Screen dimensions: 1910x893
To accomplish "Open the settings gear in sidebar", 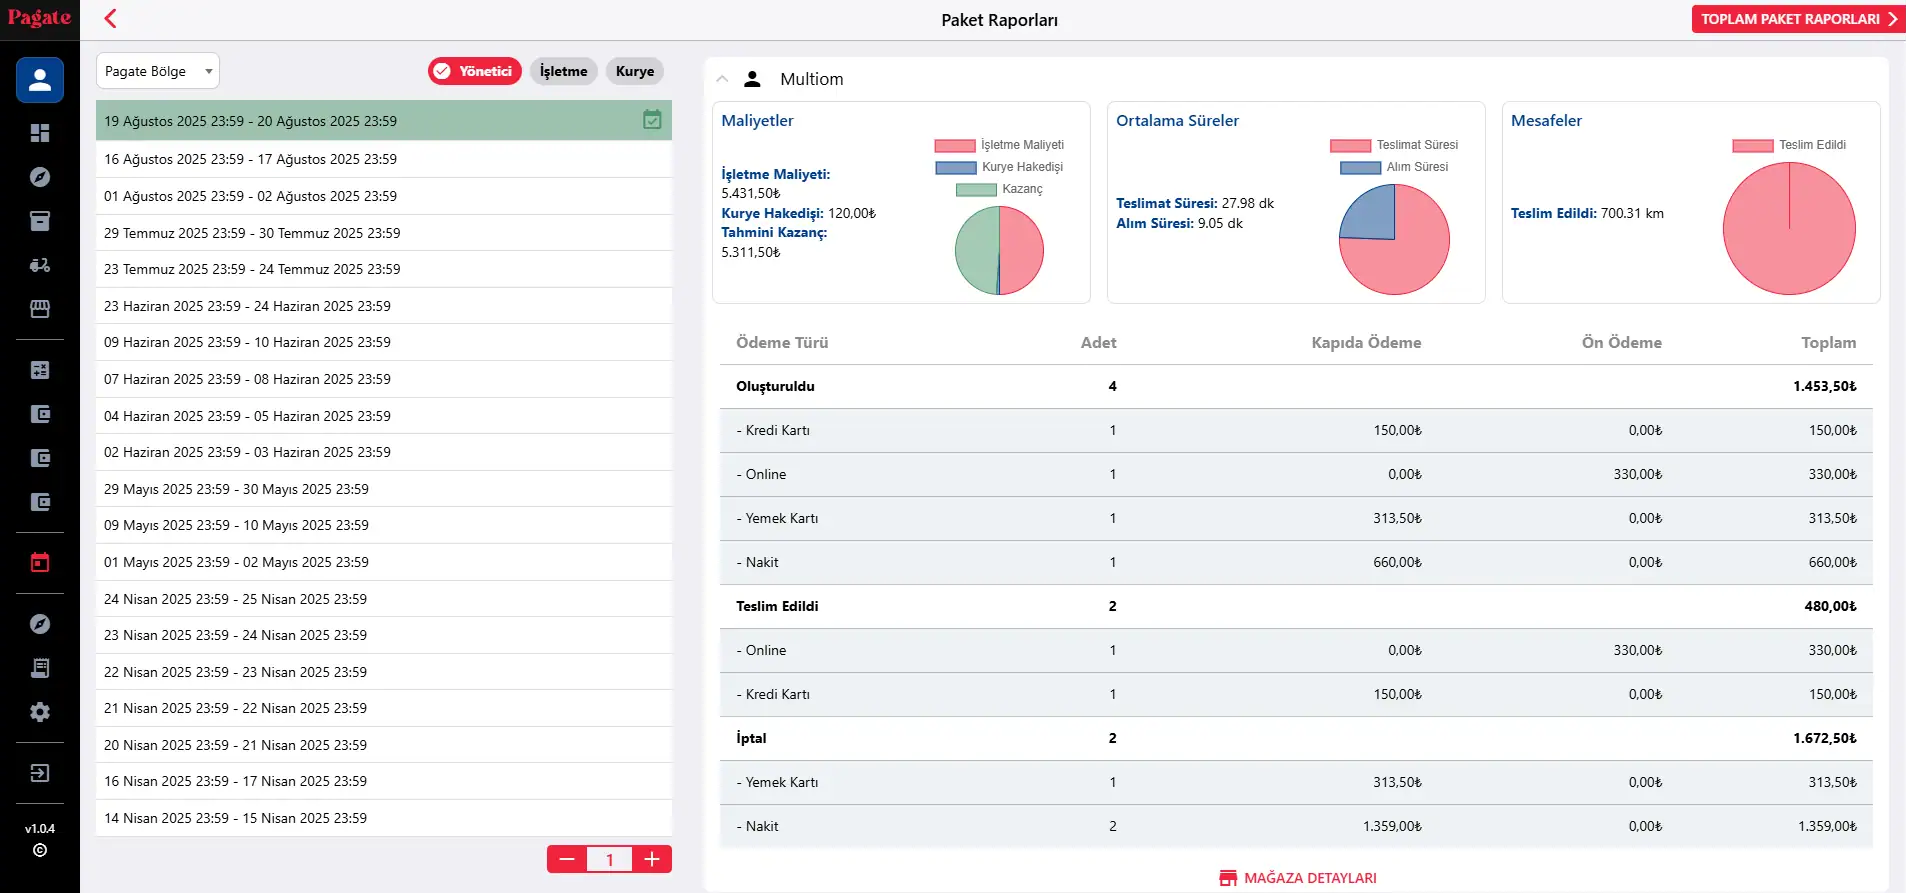I will (40, 712).
